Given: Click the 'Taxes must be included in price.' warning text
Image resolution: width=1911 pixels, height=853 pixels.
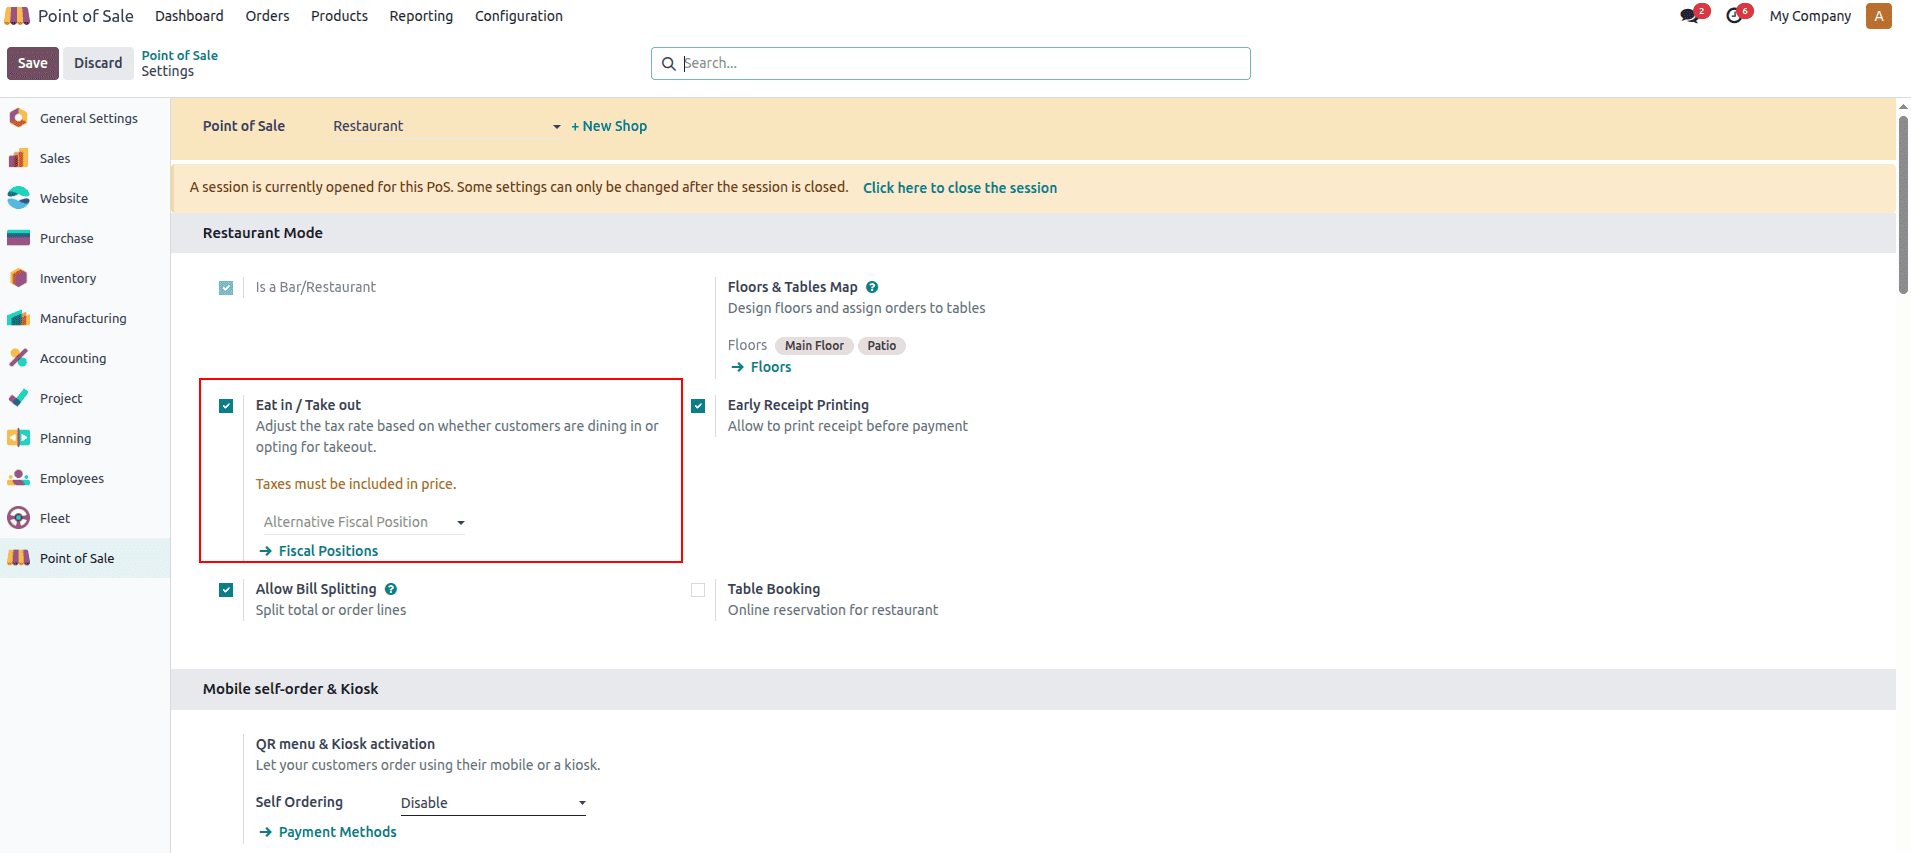Looking at the screenshot, I should point(356,484).
